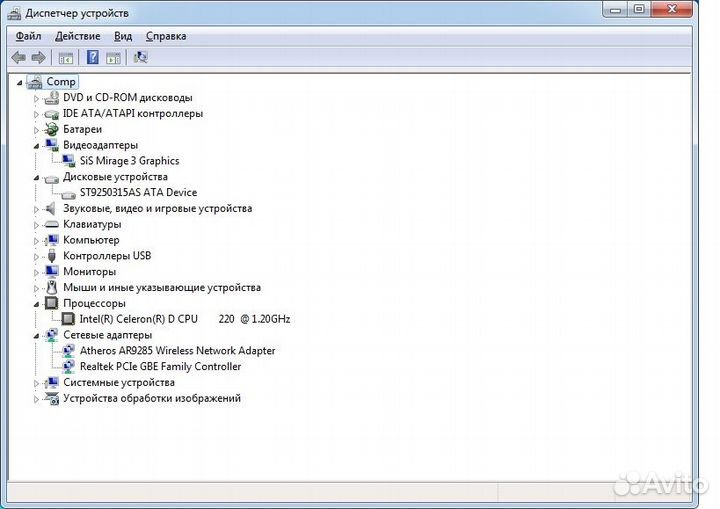Click the Системные устройства icon

point(51,383)
